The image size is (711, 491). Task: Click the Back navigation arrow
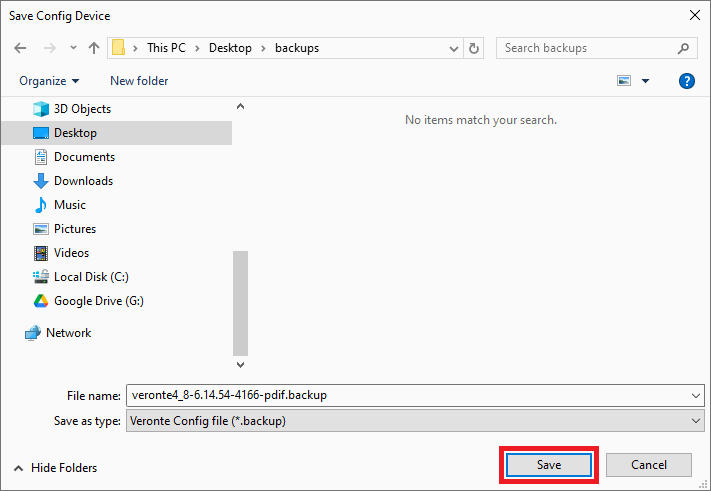[22, 48]
